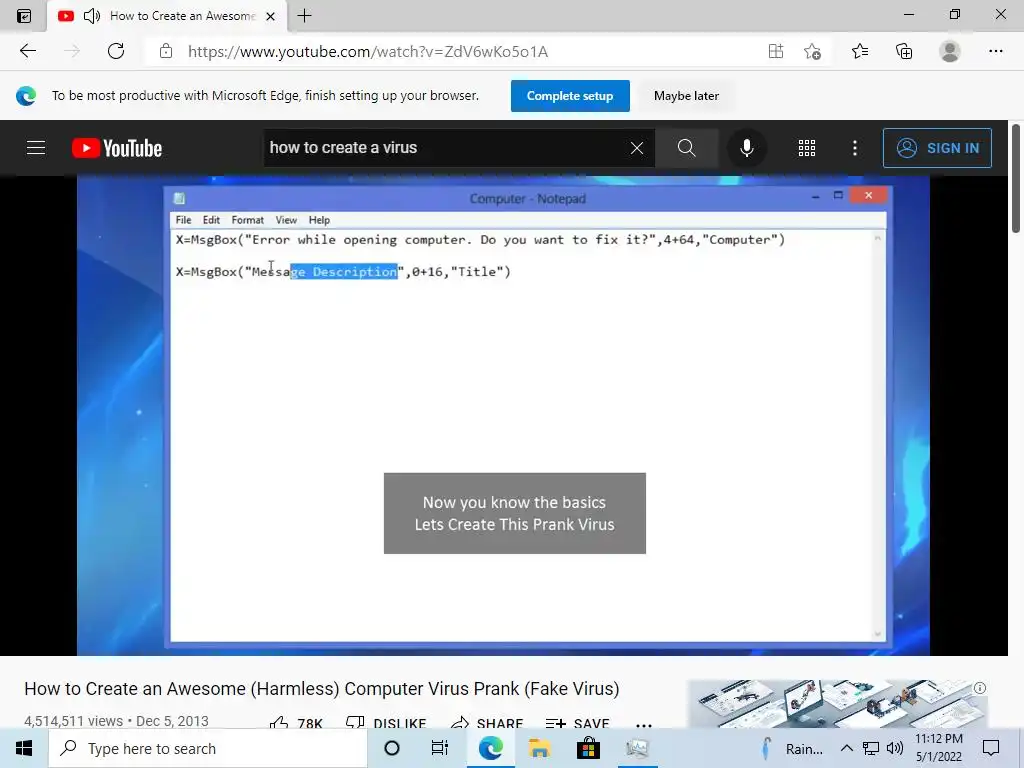The height and width of the screenshot is (768, 1024).
Task: Mute tab via the speaker icon
Action: click(x=92, y=16)
